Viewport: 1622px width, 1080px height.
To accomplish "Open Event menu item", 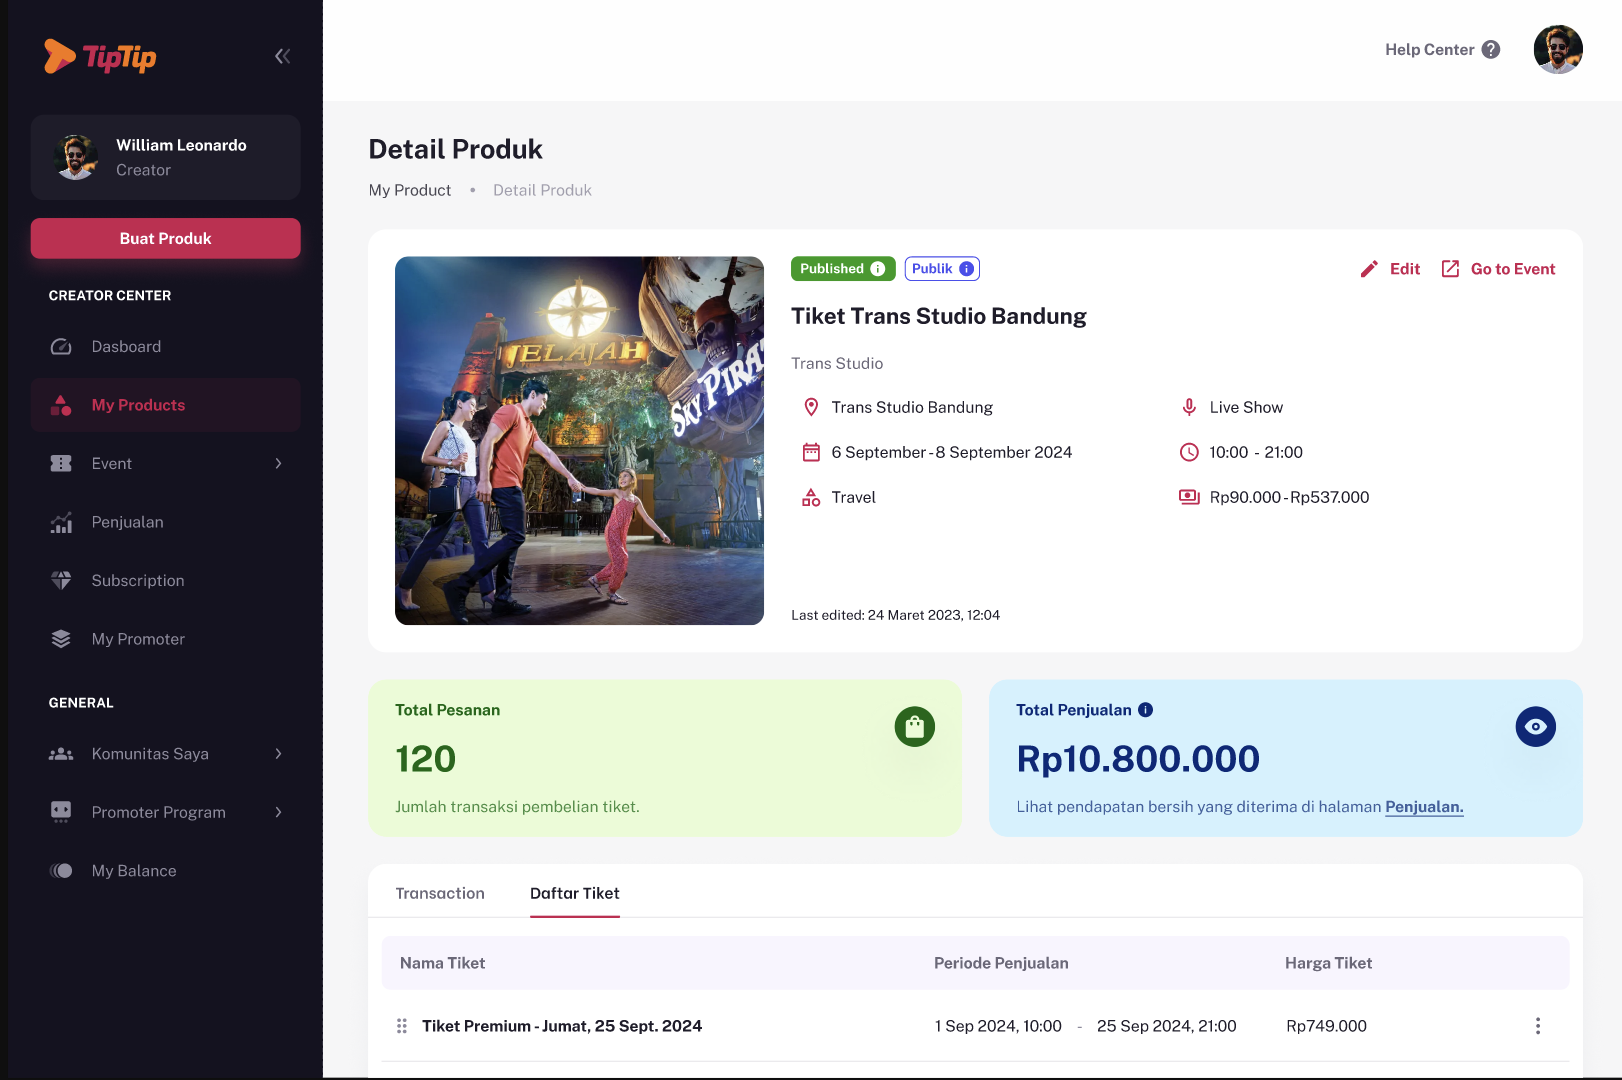I will pos(166,463).
